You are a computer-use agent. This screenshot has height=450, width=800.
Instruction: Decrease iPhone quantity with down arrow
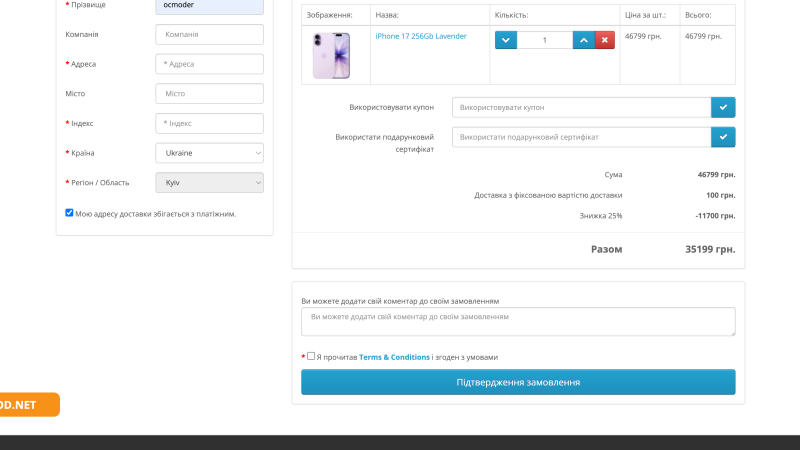(x=506, y=40)
